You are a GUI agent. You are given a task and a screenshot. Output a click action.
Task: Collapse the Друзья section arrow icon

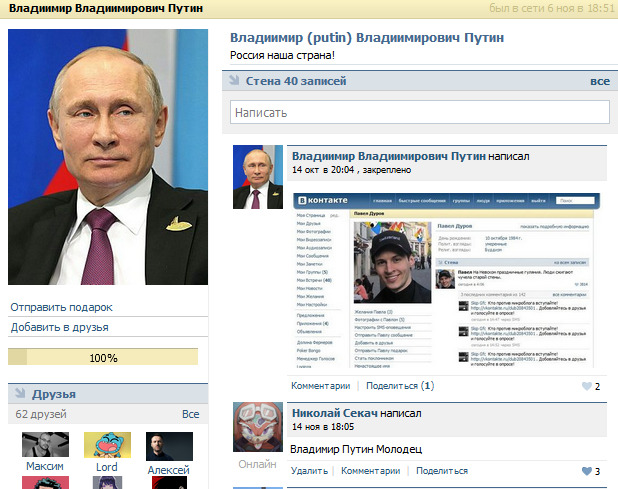pos(20,393)
